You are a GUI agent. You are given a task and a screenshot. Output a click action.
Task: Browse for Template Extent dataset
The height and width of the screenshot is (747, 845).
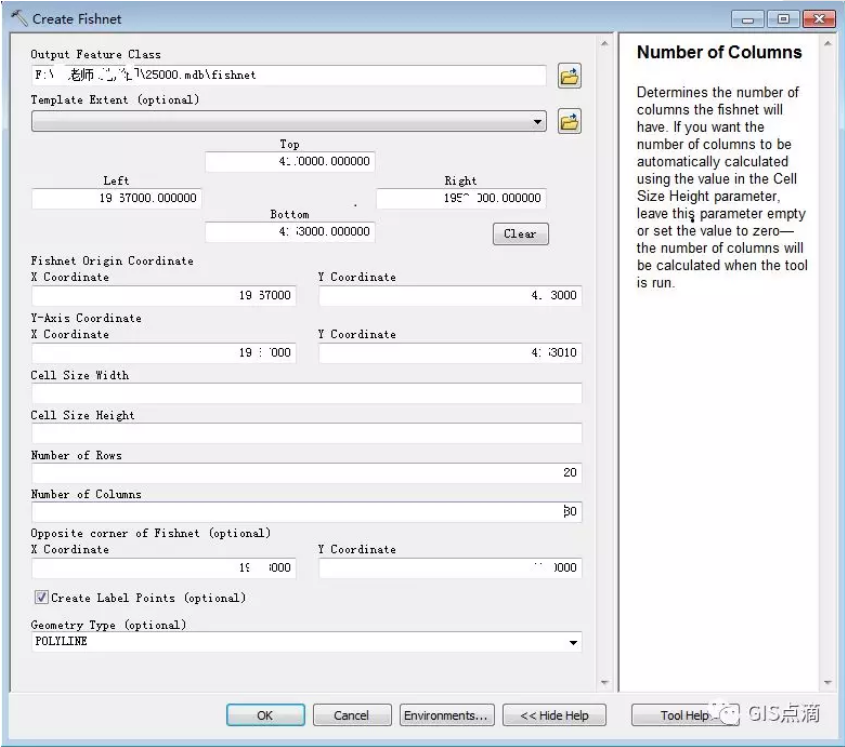569,121
